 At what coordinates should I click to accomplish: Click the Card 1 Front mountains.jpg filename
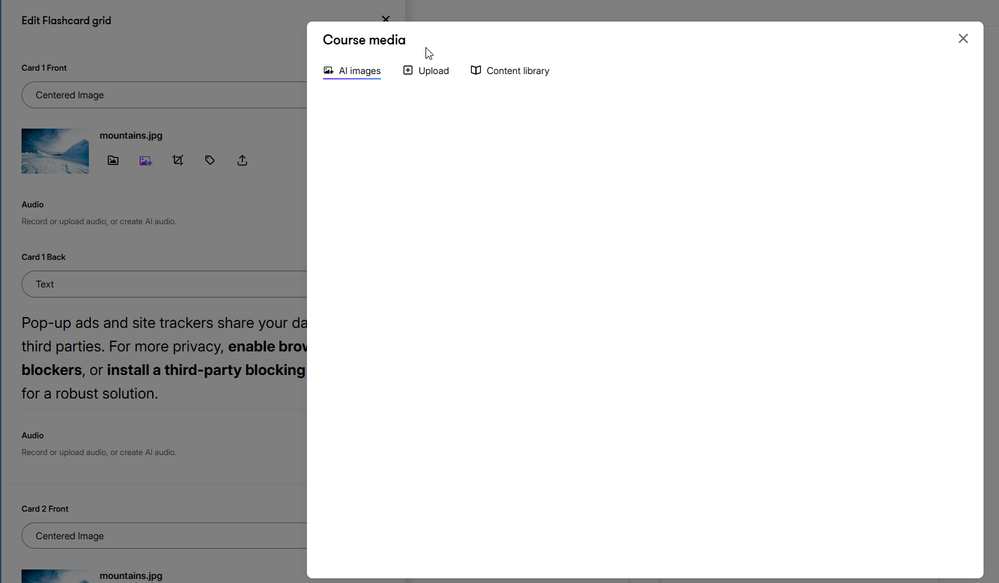point(131,135)
